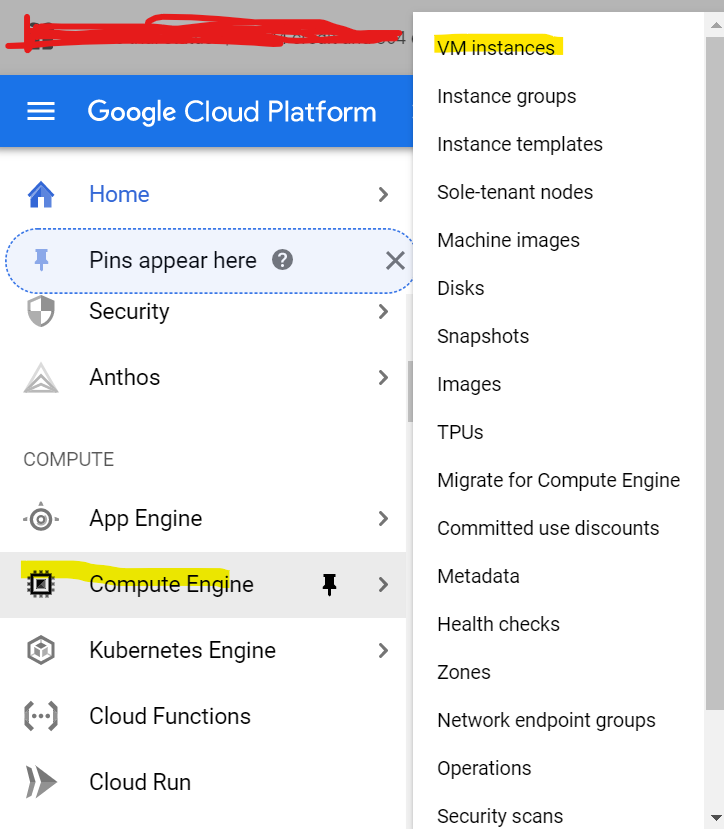Click the Security shield icon
Image resolution: width=724 pixels, height=829 pixels.
[41, 311]
